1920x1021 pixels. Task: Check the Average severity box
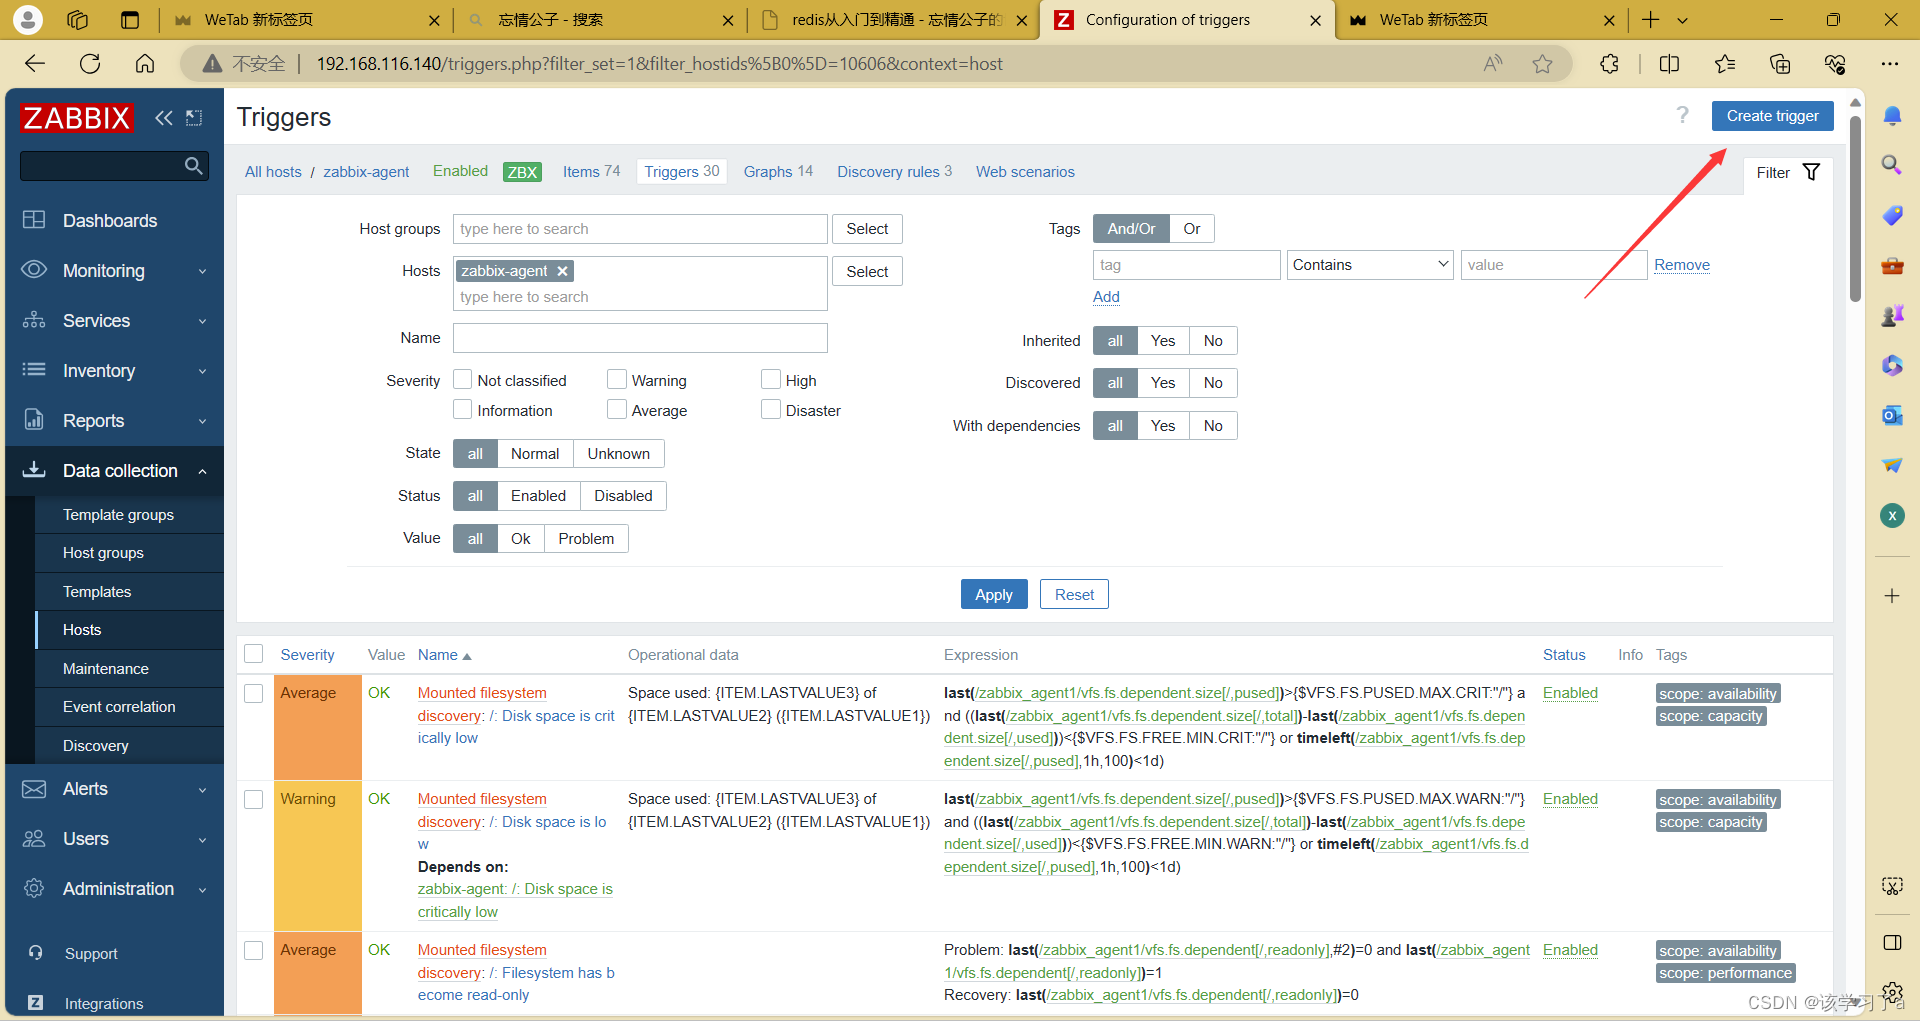pyautogui.click(x=617, y=410)
